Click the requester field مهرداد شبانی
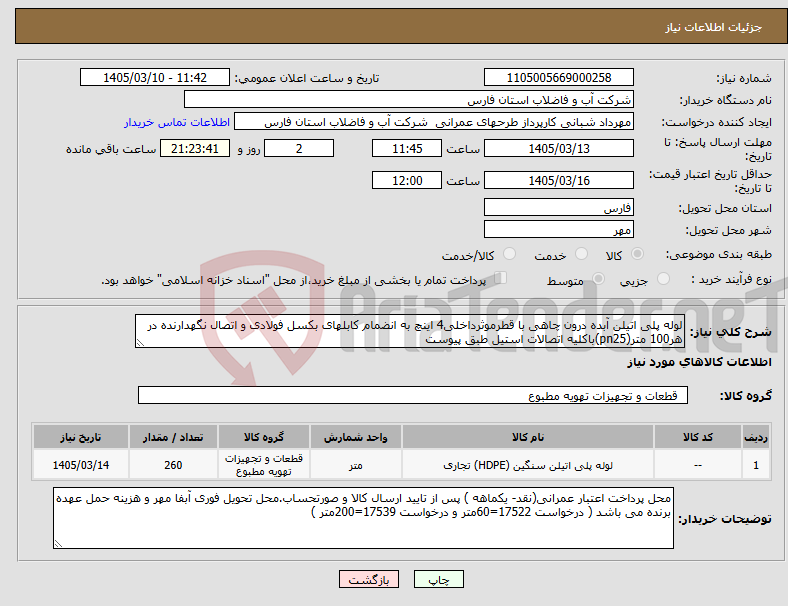788x606 pixels. 434,122
